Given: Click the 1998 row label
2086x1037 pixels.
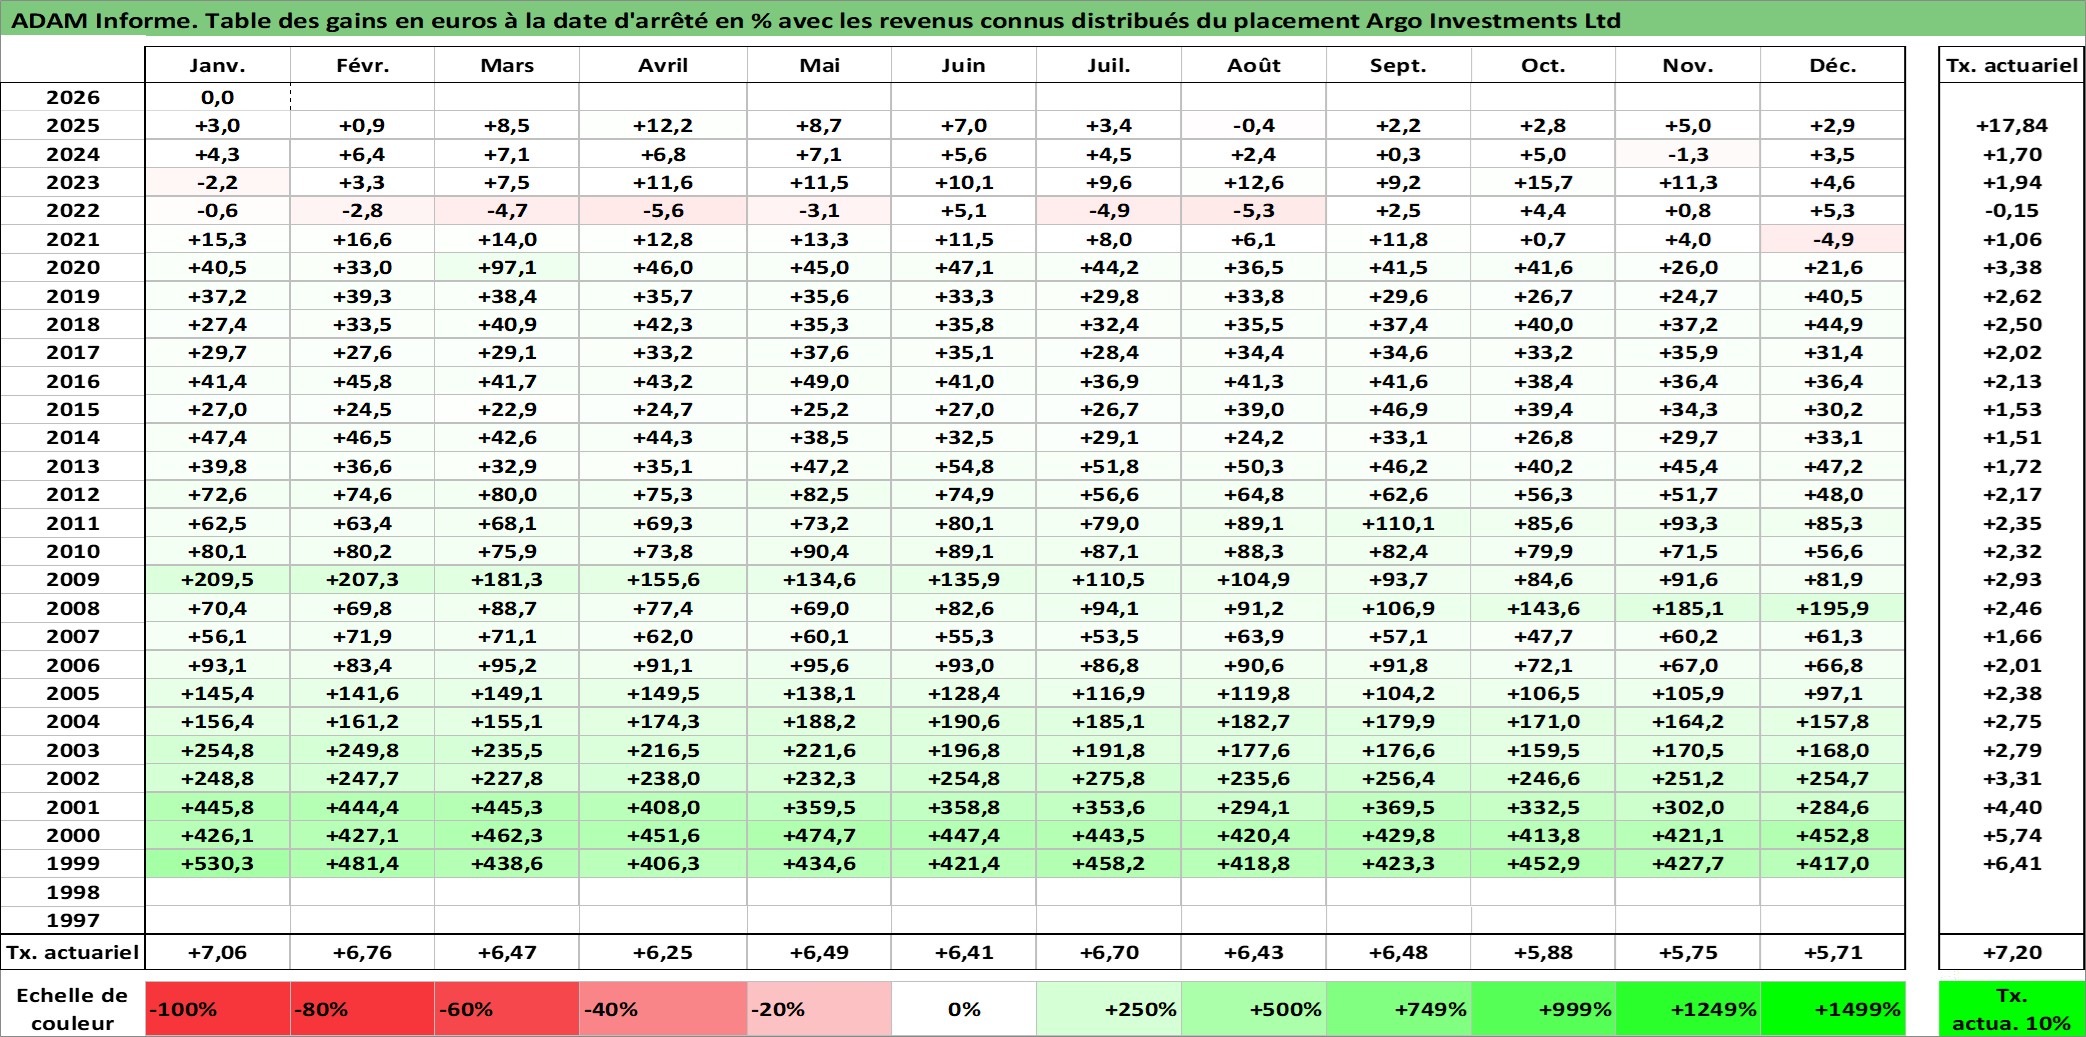Looking at the screenshot, I should click(x=73, y=892).
